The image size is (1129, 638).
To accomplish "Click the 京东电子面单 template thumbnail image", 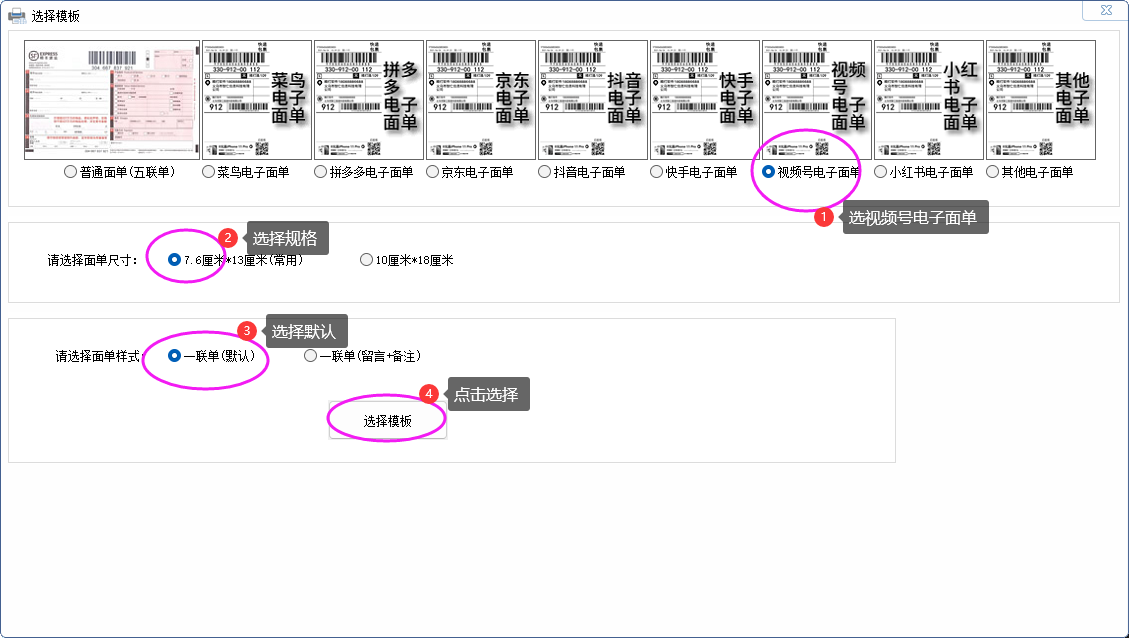I will coord(480,100).
